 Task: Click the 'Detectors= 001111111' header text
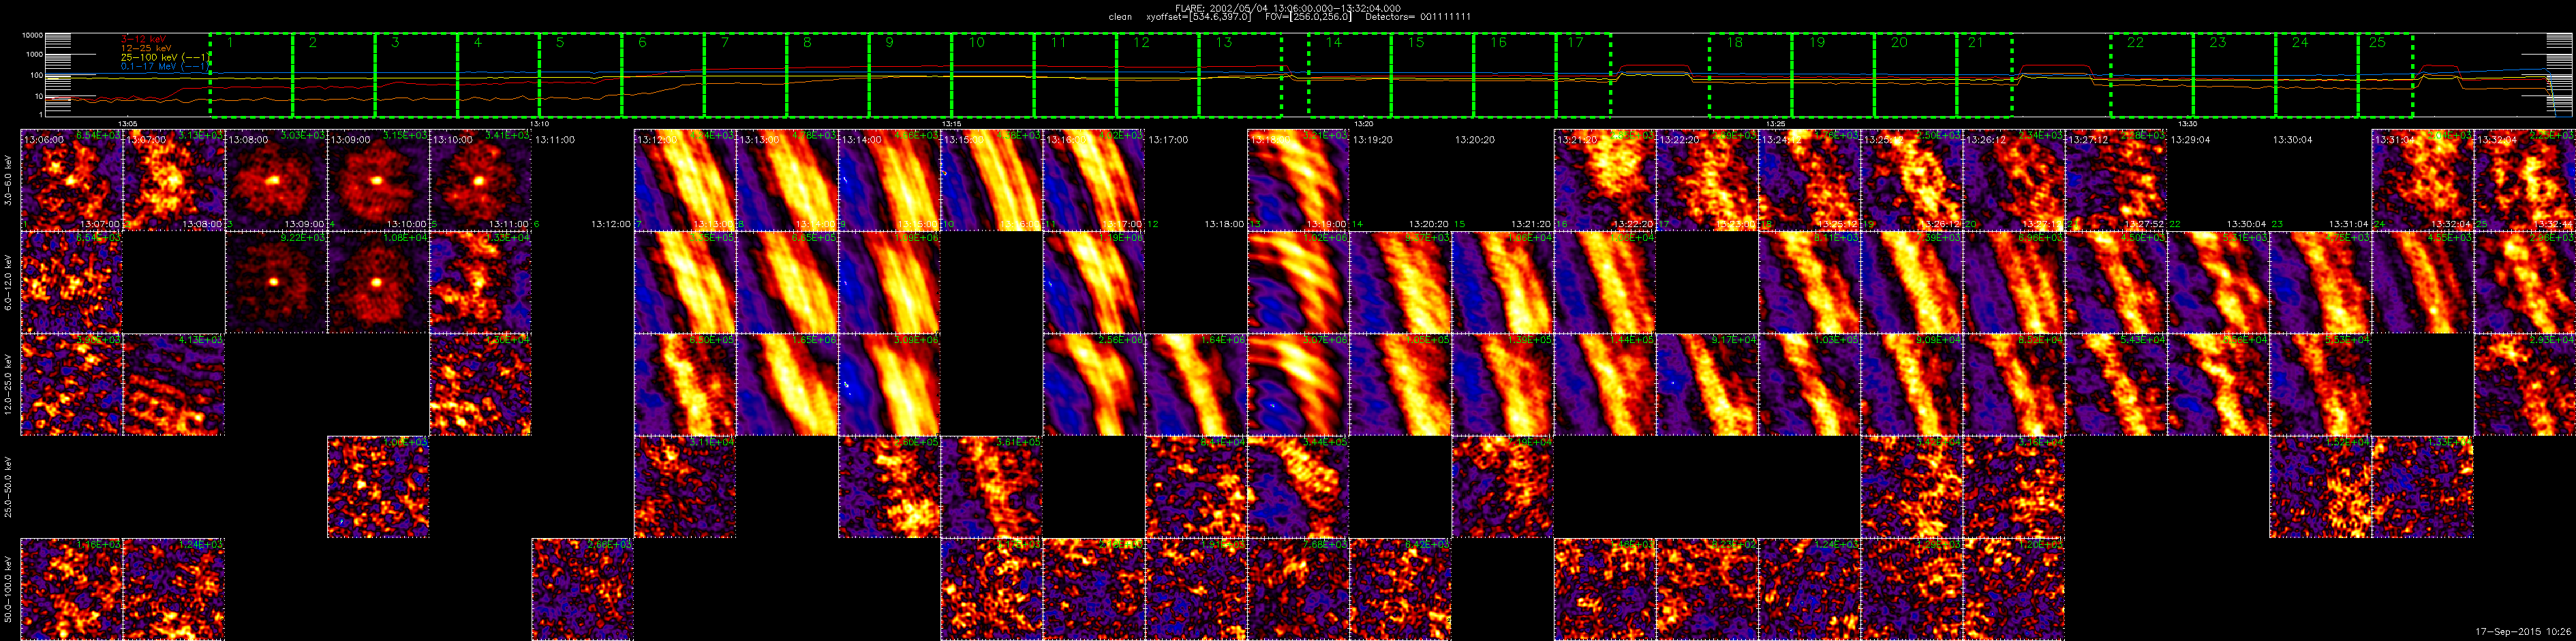tap(1419, 17)
